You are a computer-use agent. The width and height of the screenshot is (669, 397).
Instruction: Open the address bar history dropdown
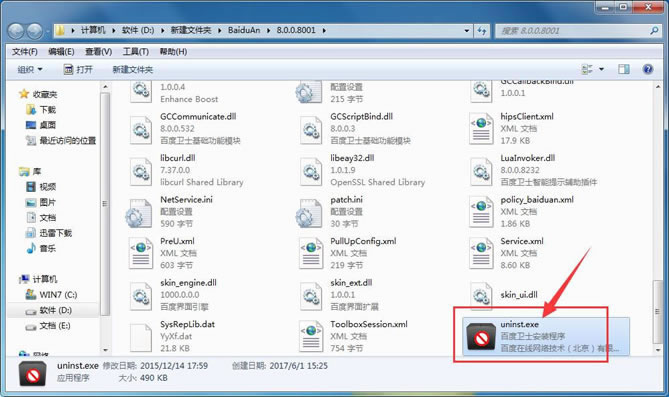(466, 31)
